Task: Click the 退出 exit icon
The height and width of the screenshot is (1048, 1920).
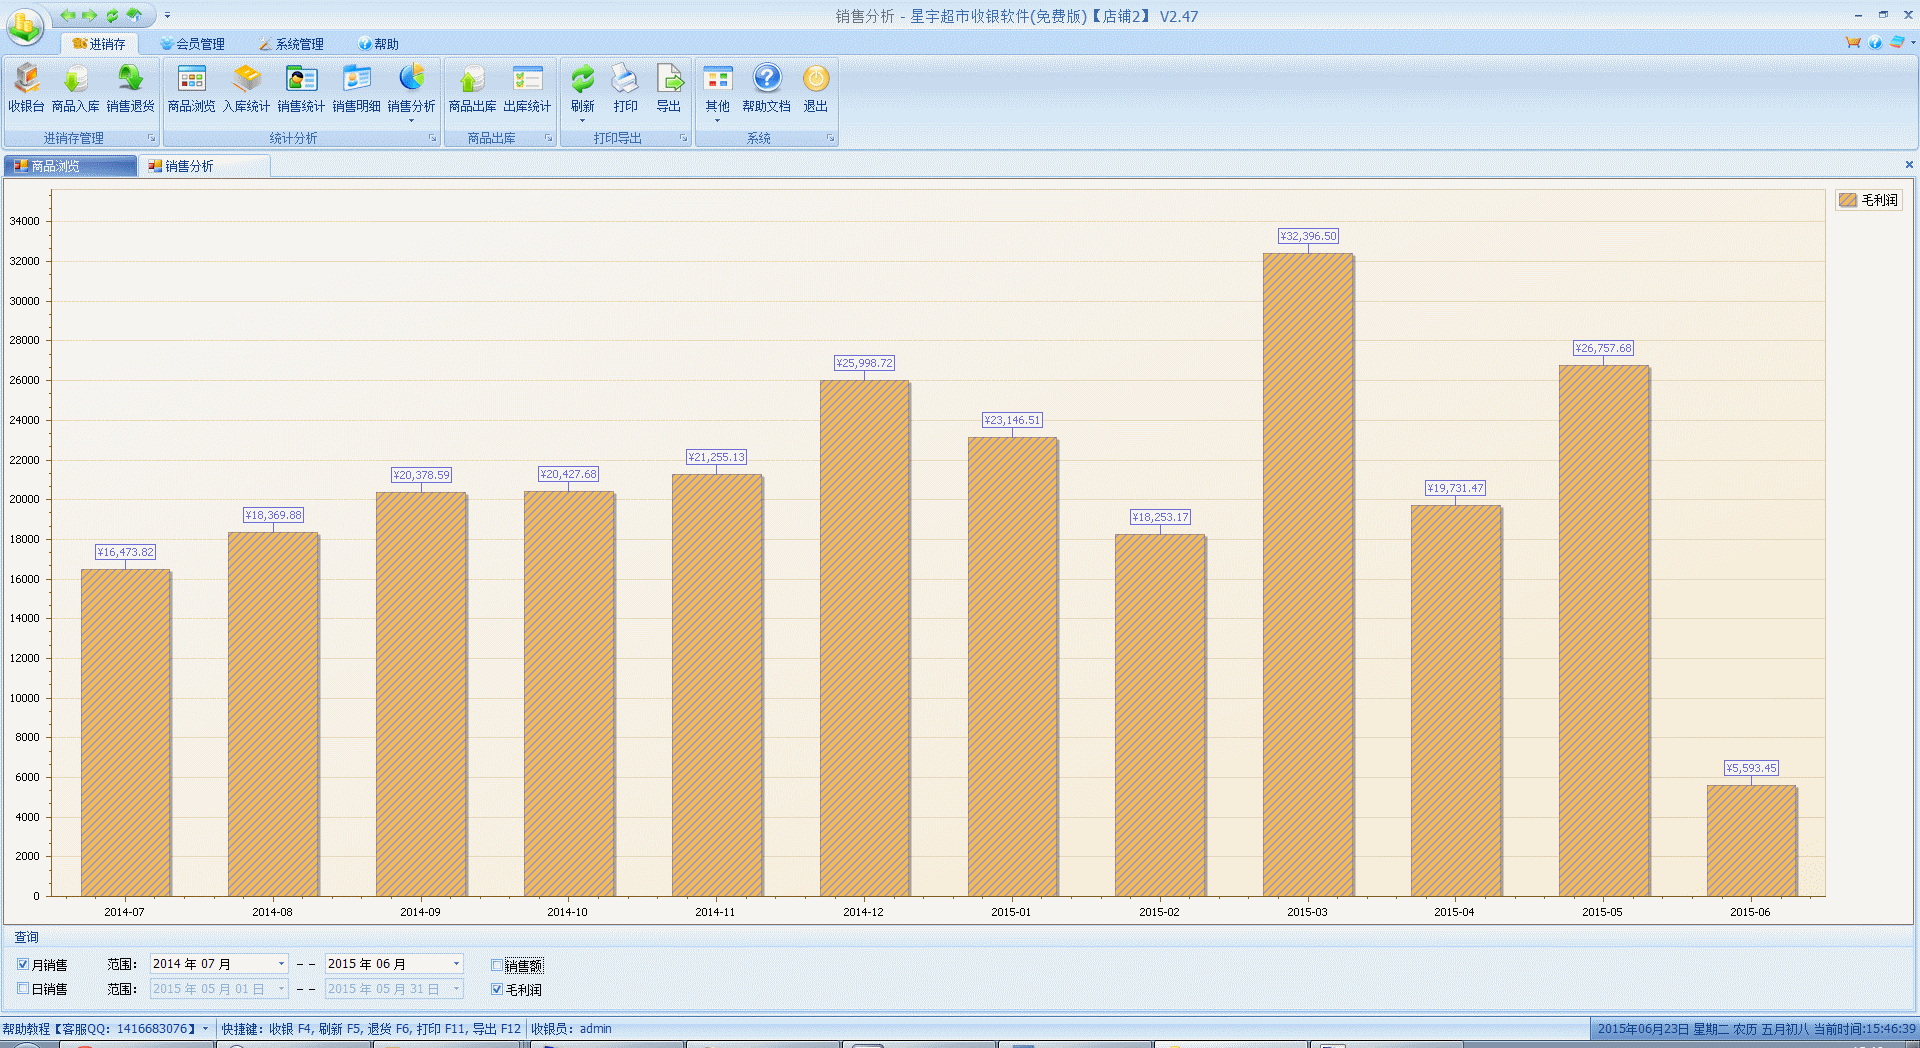Action: click(x=816, y=89)
